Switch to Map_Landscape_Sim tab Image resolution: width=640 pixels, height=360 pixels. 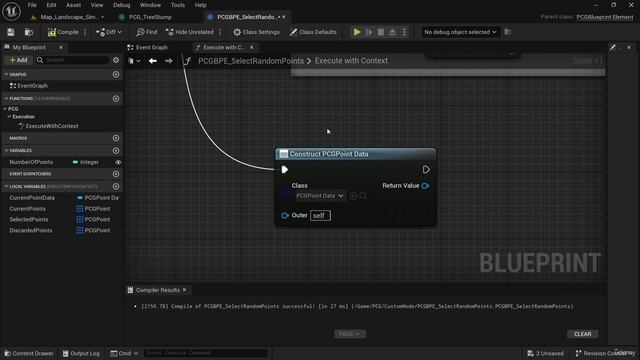click(69, 17)
